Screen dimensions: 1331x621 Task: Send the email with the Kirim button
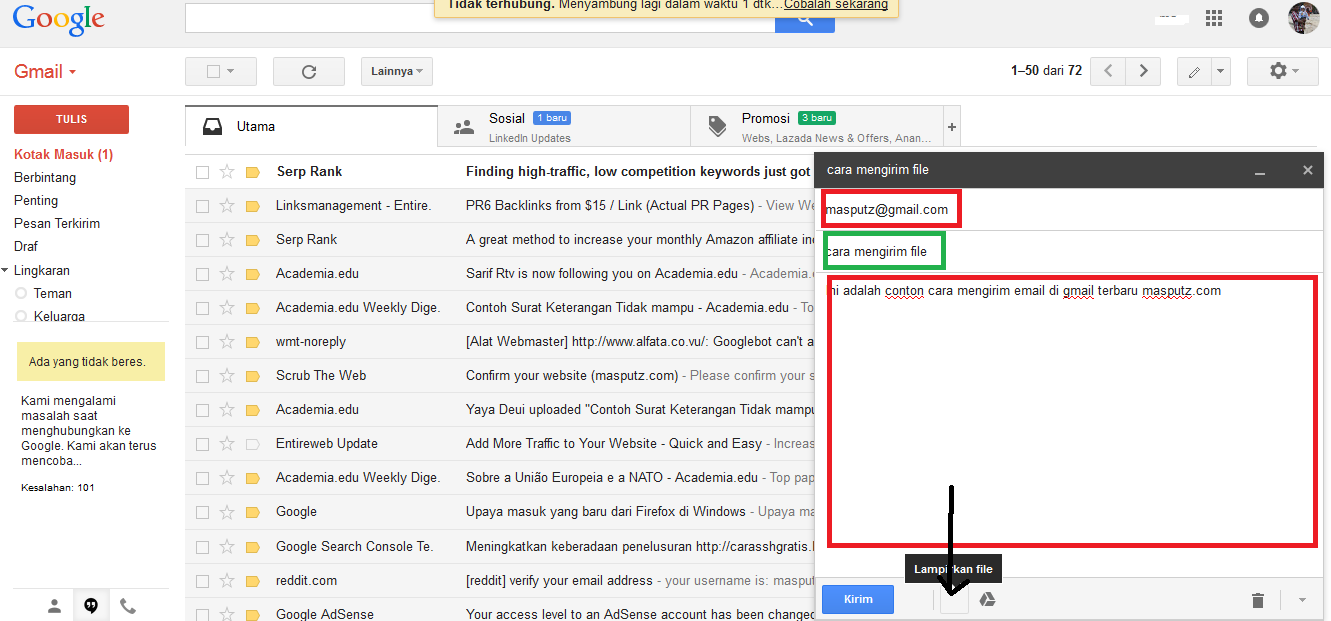[858, 599]
